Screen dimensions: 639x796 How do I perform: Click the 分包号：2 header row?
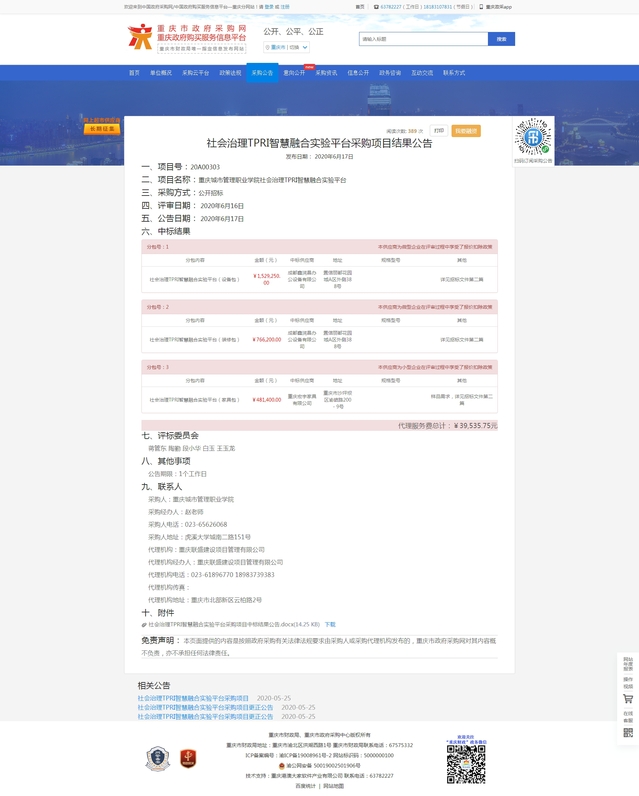319,307
